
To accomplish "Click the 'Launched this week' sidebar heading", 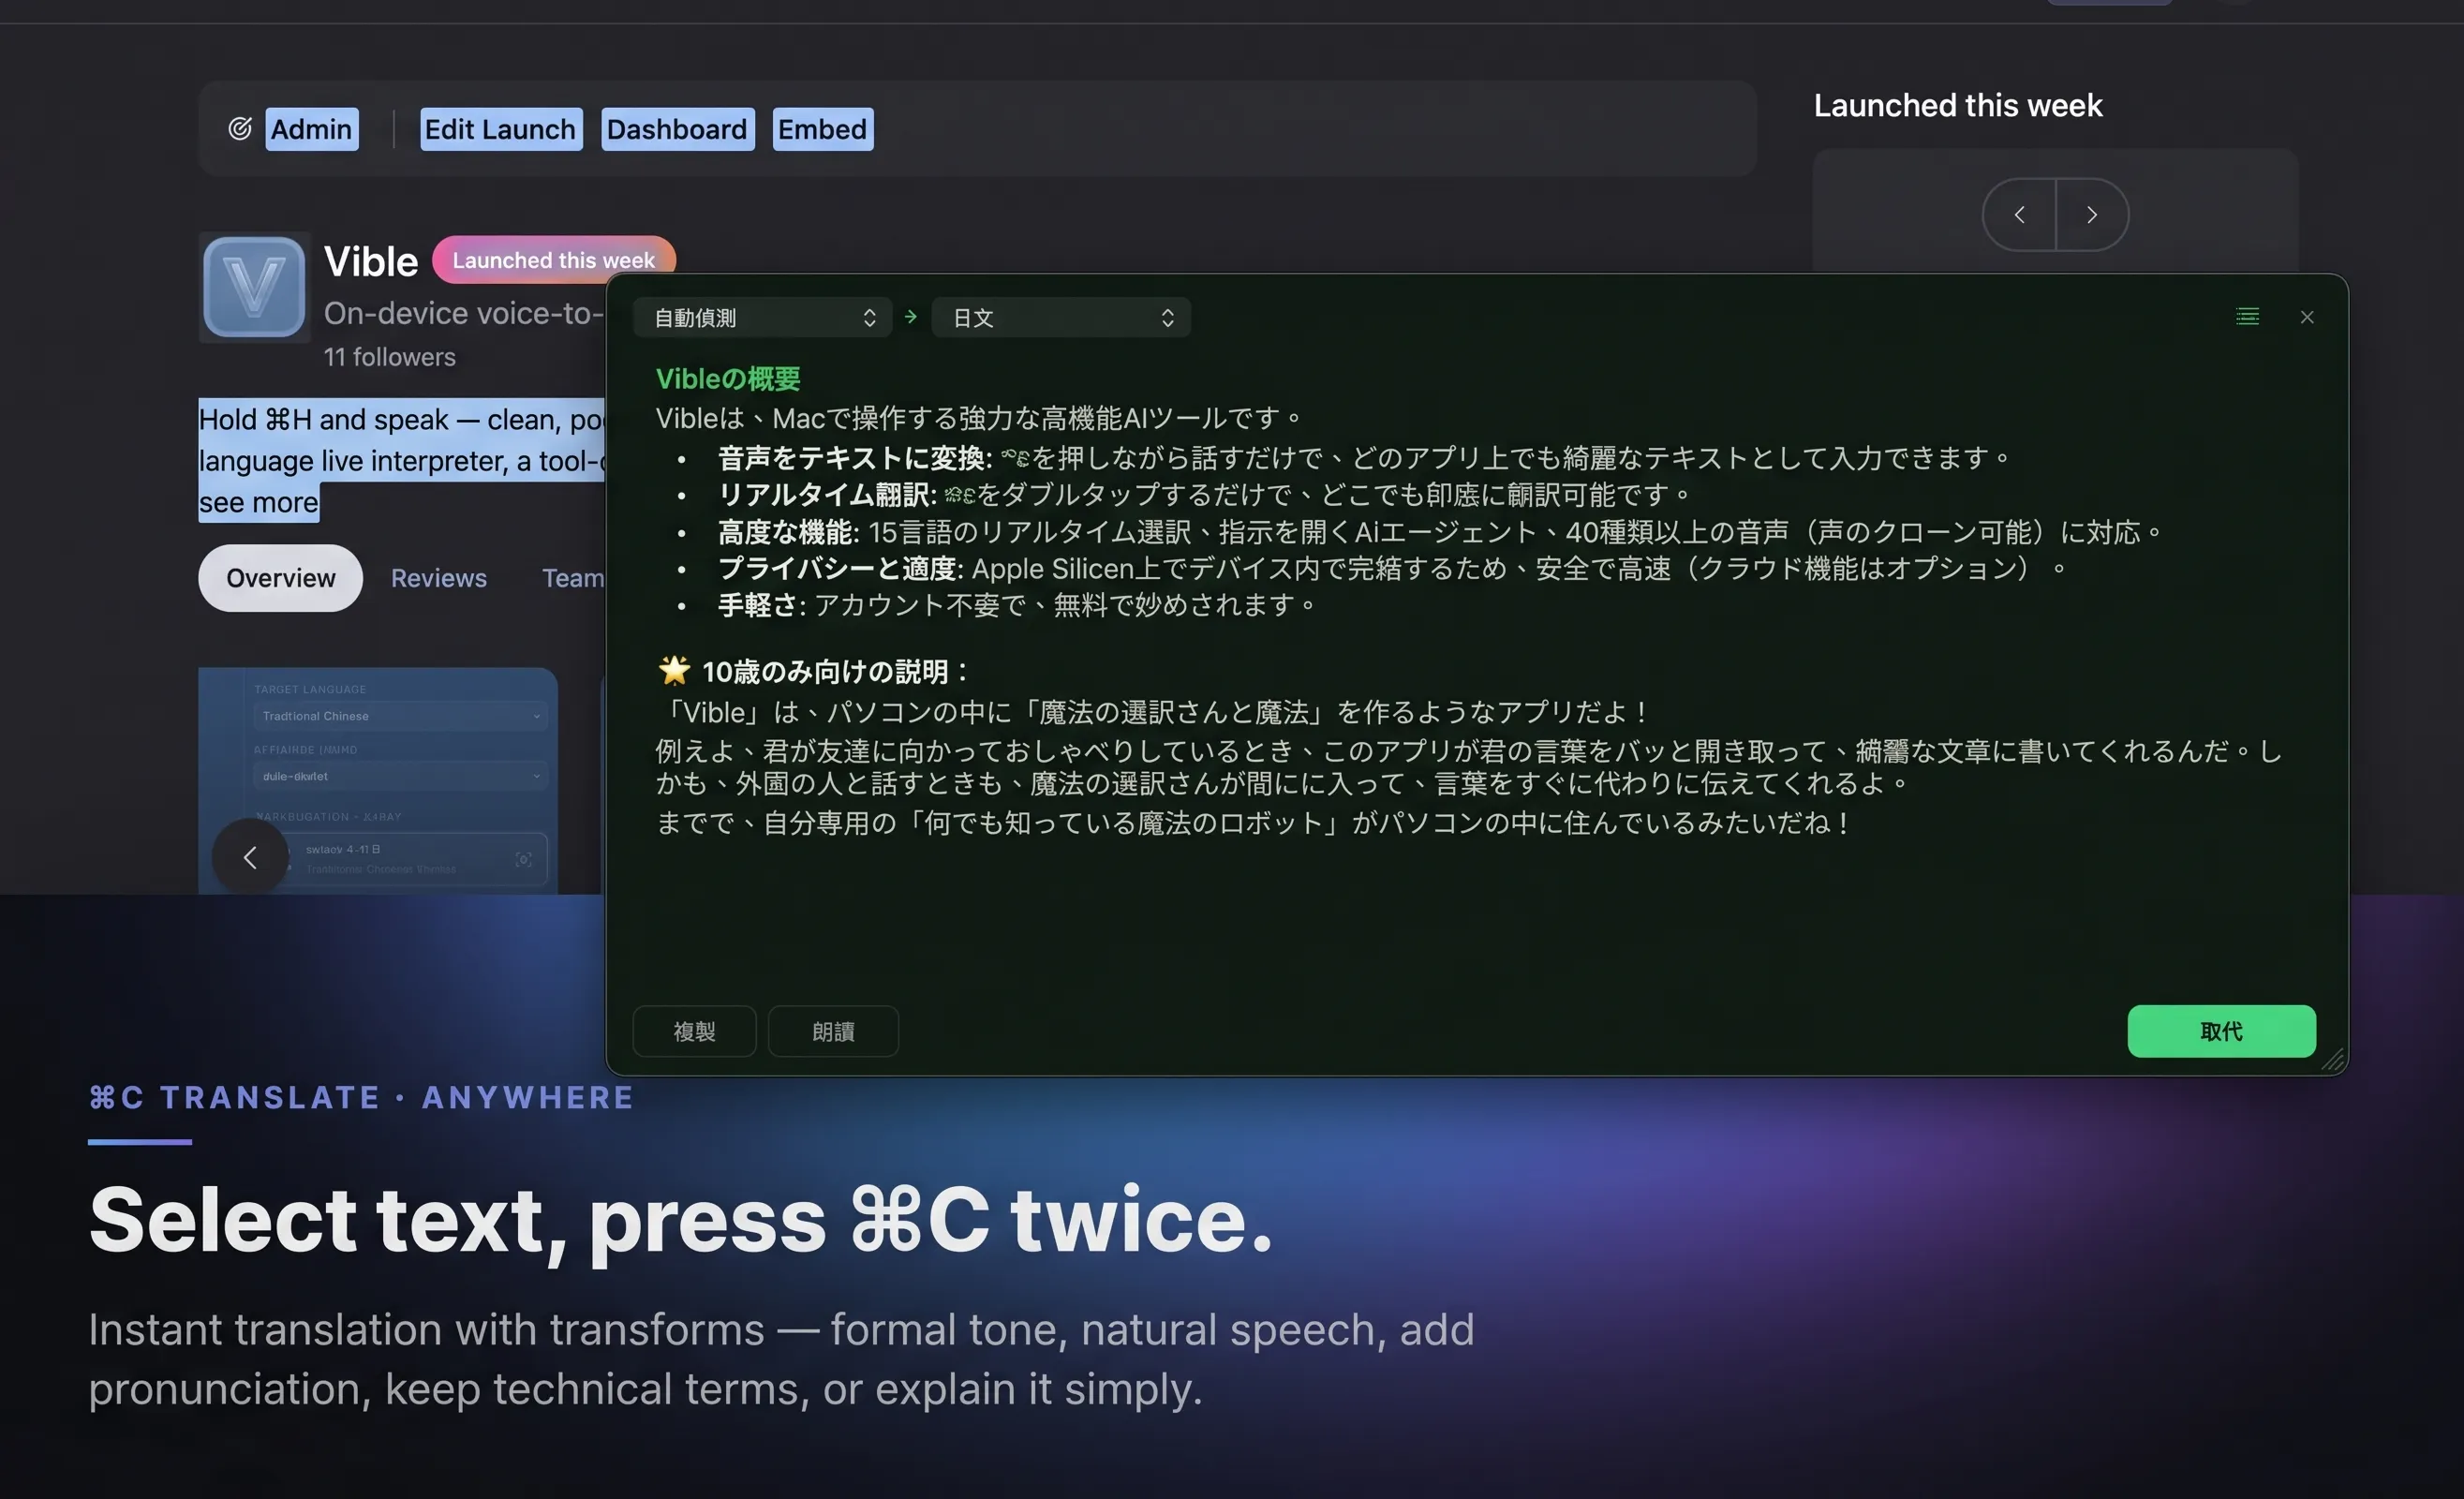I will (1958, 105).
